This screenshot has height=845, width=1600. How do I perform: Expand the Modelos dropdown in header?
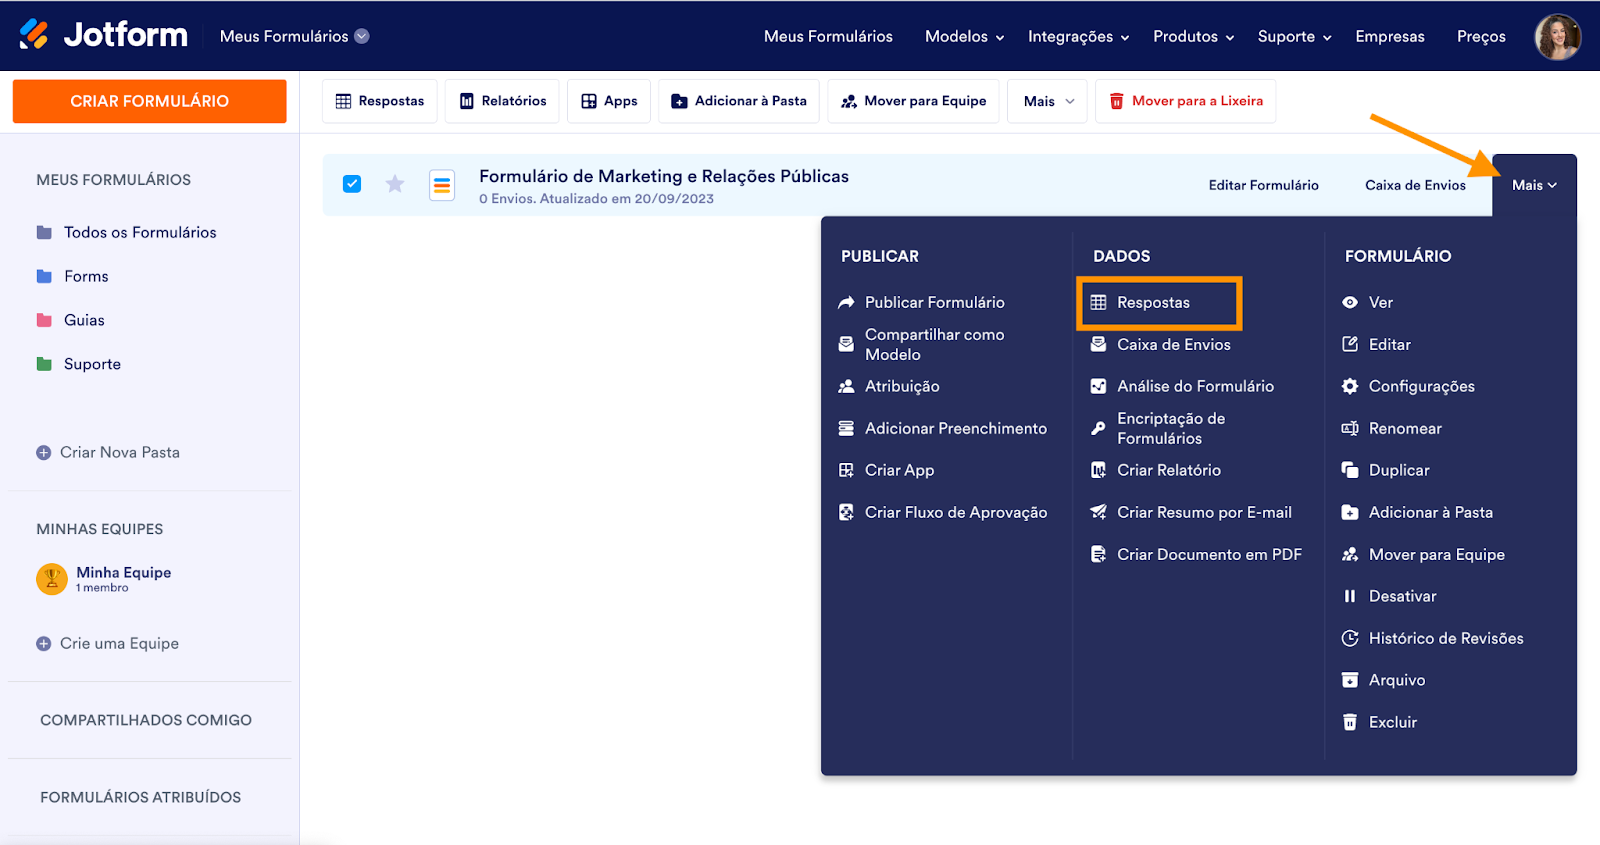coord(964,37)
